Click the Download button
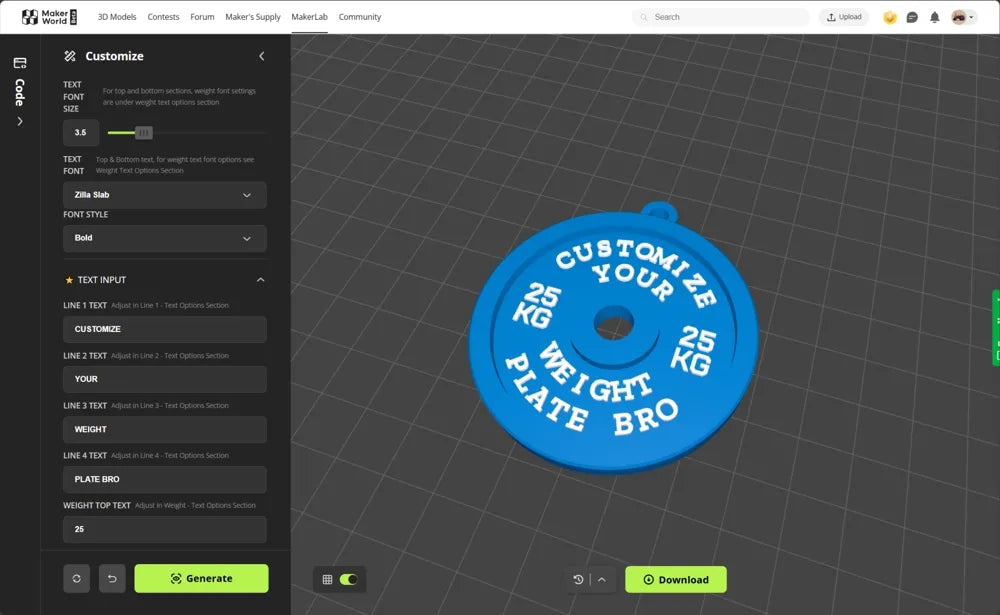Image resolution: width=1000 pixels, height=615 pixels. (676, 579)
